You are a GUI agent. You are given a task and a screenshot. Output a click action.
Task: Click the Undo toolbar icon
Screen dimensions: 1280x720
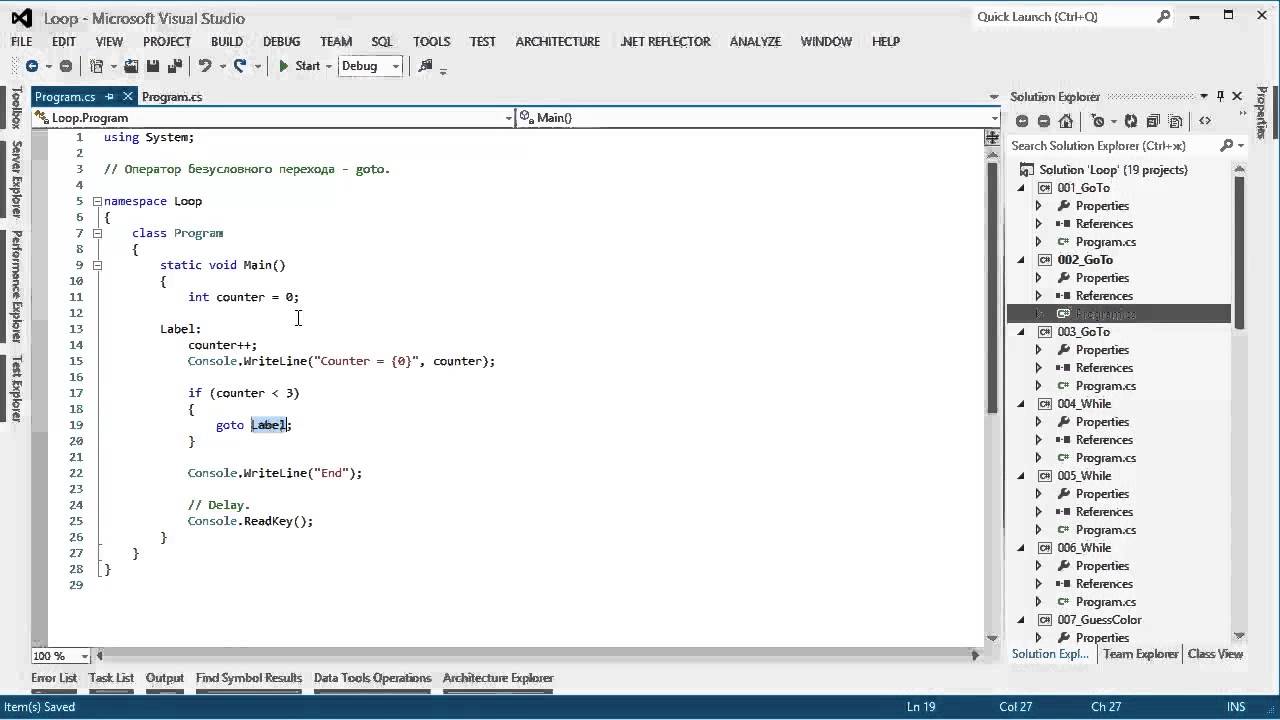click(205, 66)
